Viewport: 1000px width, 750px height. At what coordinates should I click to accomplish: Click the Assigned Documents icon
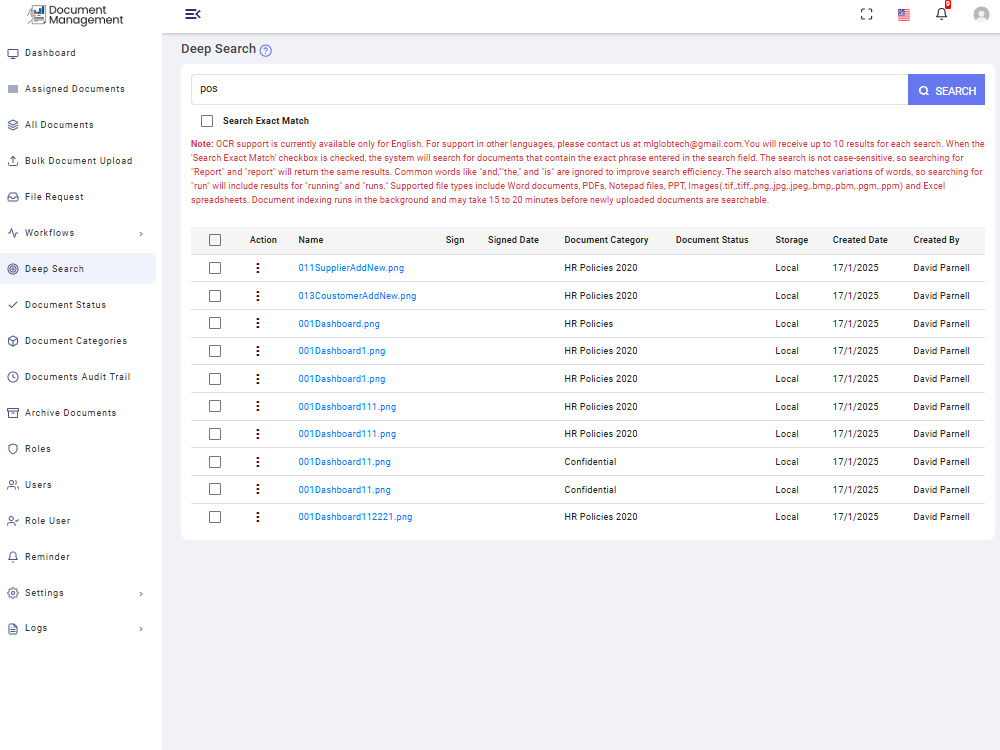(x=13, y=89)
